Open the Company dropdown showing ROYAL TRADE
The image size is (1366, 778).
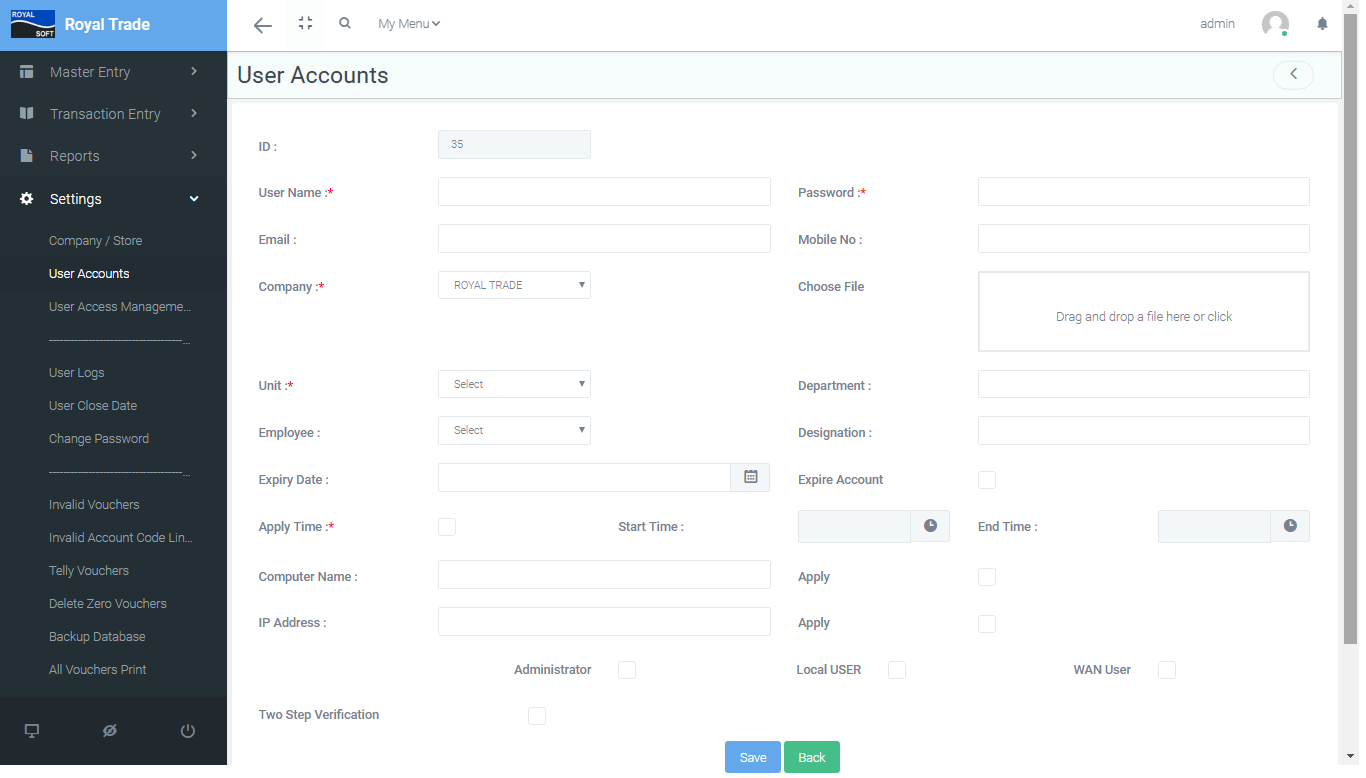514,285
